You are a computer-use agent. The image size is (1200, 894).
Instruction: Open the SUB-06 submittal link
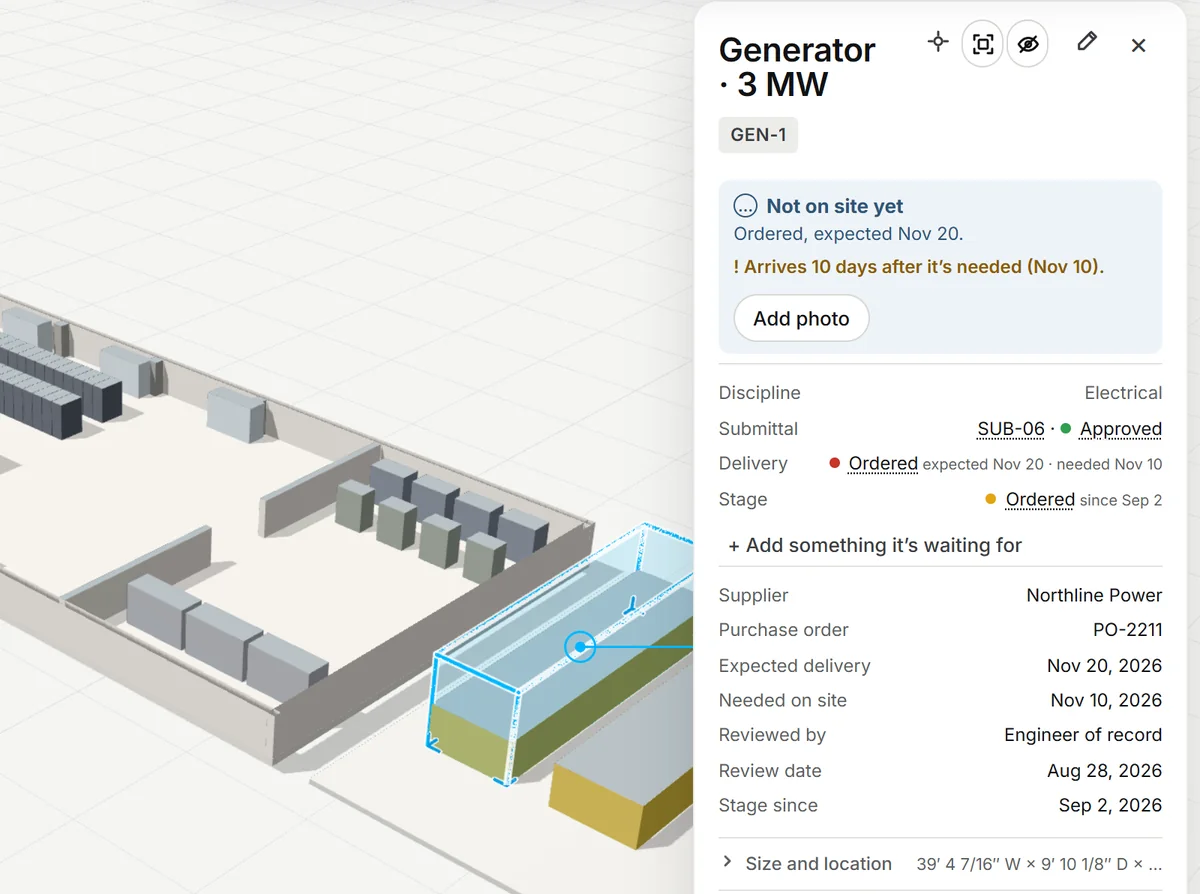click(1011, 429)
